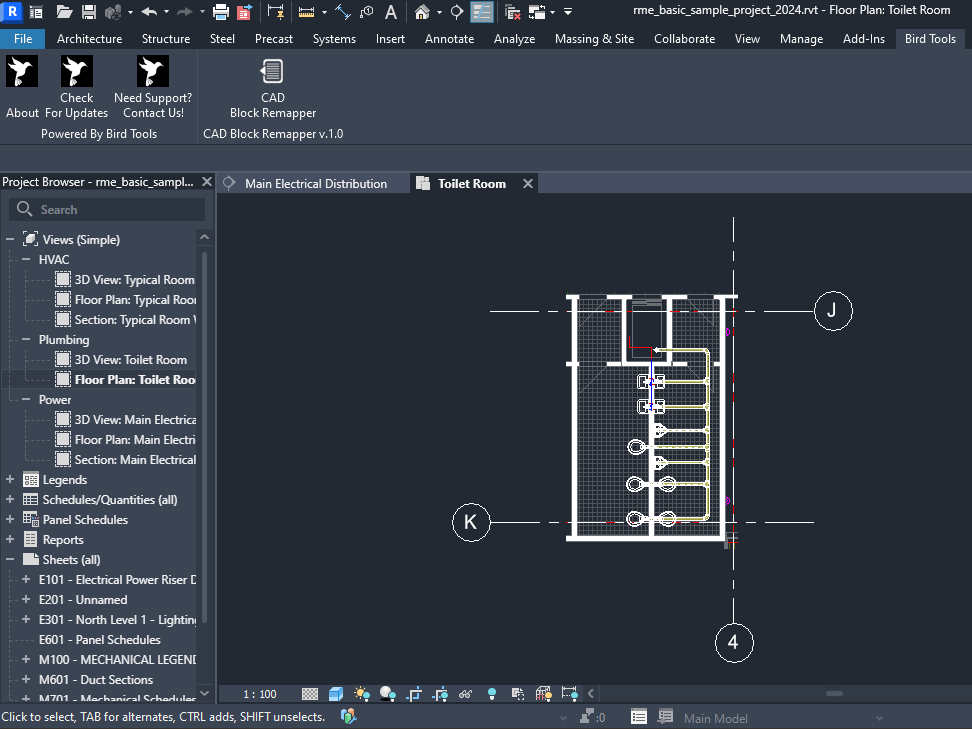Select the Text tool icon in top toolbar
Screen dimensions: 972x729
coord(391,12)
